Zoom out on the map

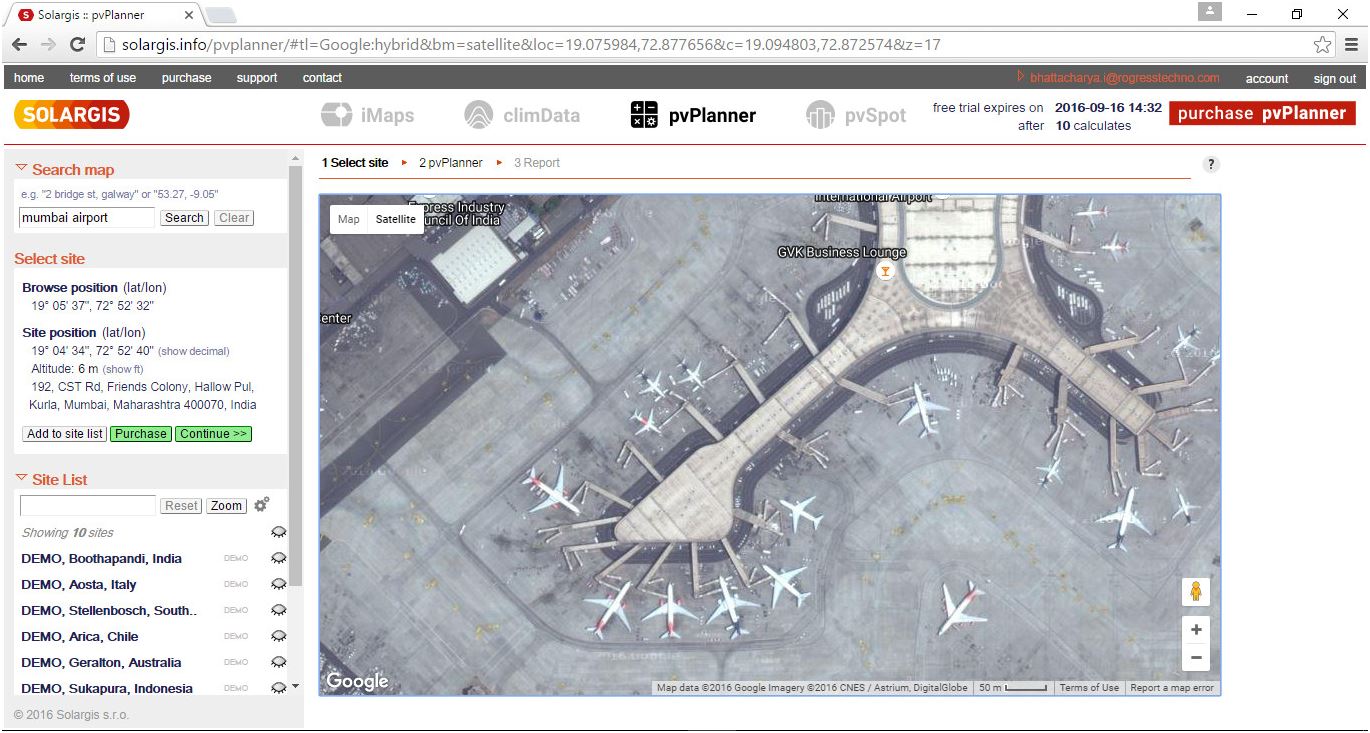(1196, 658)
